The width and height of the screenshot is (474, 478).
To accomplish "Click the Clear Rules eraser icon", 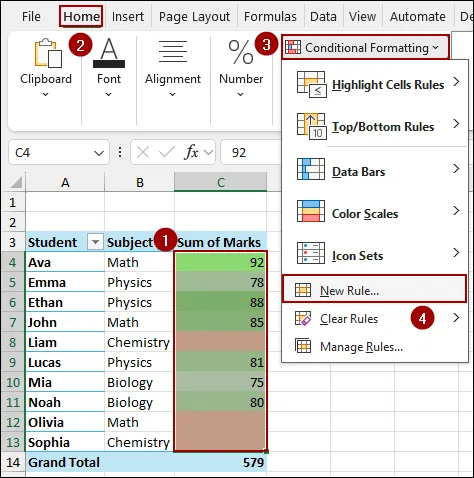I will point(303,318).
